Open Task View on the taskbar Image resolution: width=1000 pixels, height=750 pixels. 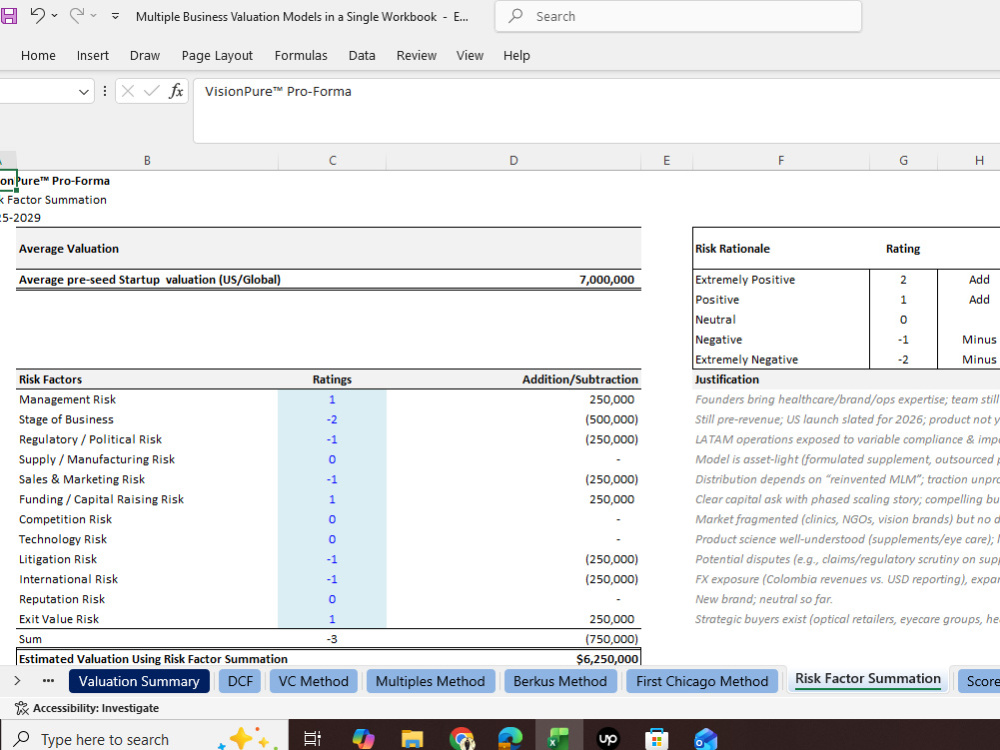[x=312, y=739]
